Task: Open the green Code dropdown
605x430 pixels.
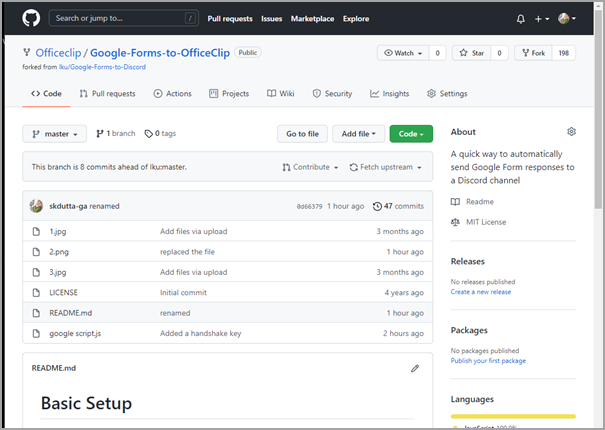Action: 411,134
